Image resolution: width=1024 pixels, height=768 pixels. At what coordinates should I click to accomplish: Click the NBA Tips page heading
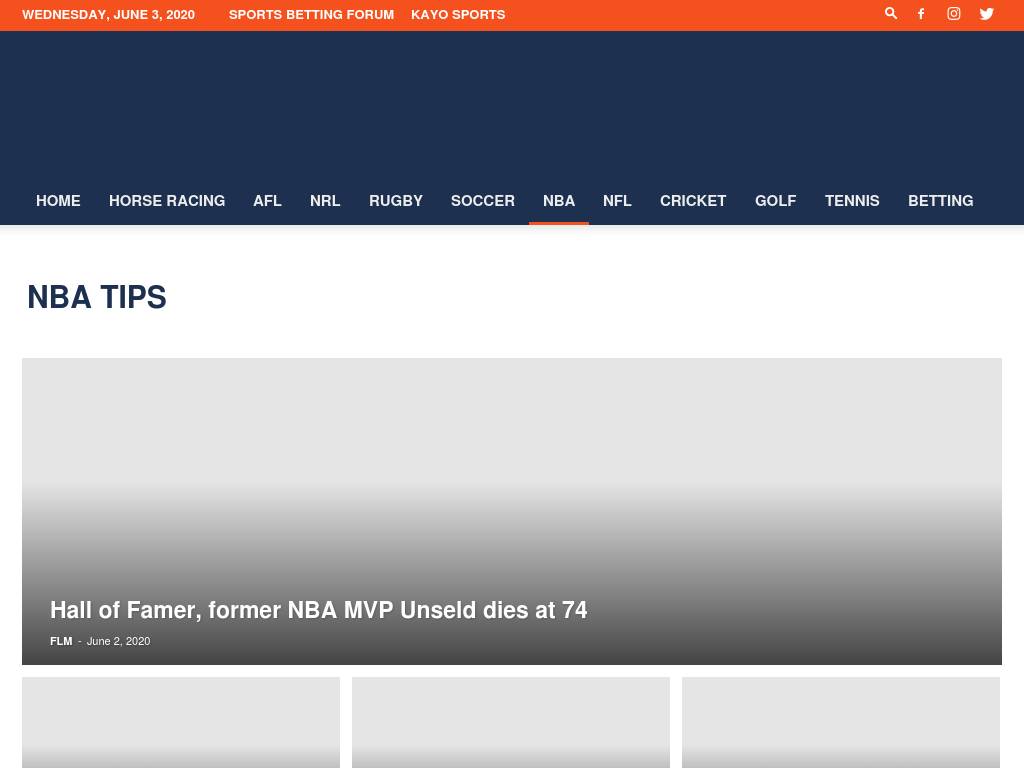[x=97, y=297]
